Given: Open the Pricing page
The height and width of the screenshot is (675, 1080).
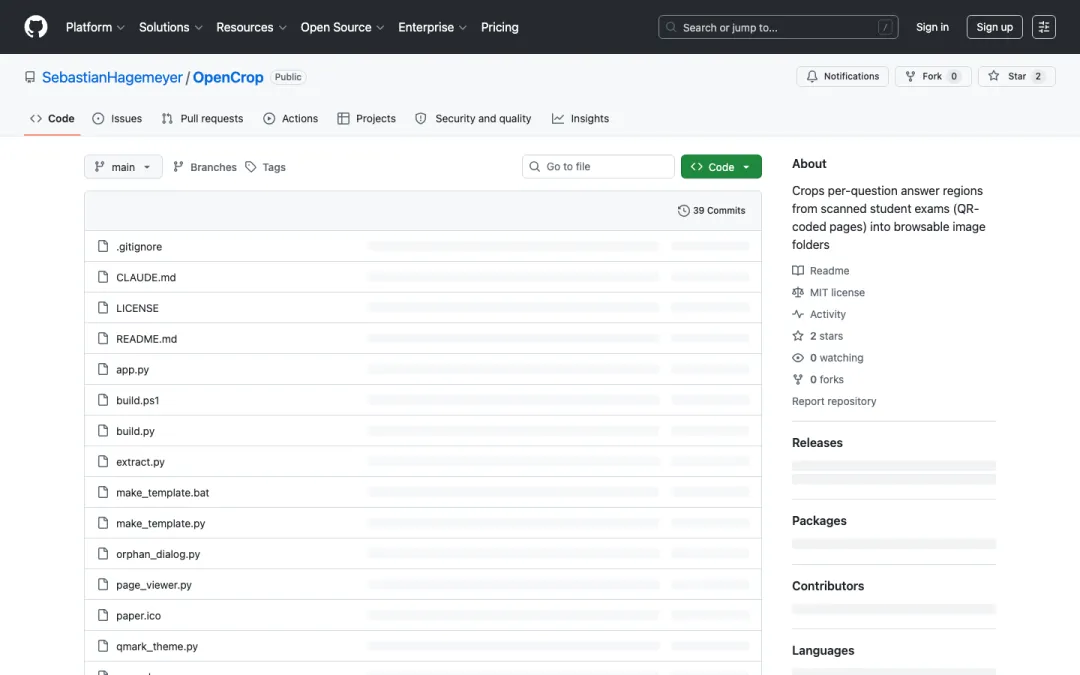Looking at the screenshot, I should [x=499, y=28].
